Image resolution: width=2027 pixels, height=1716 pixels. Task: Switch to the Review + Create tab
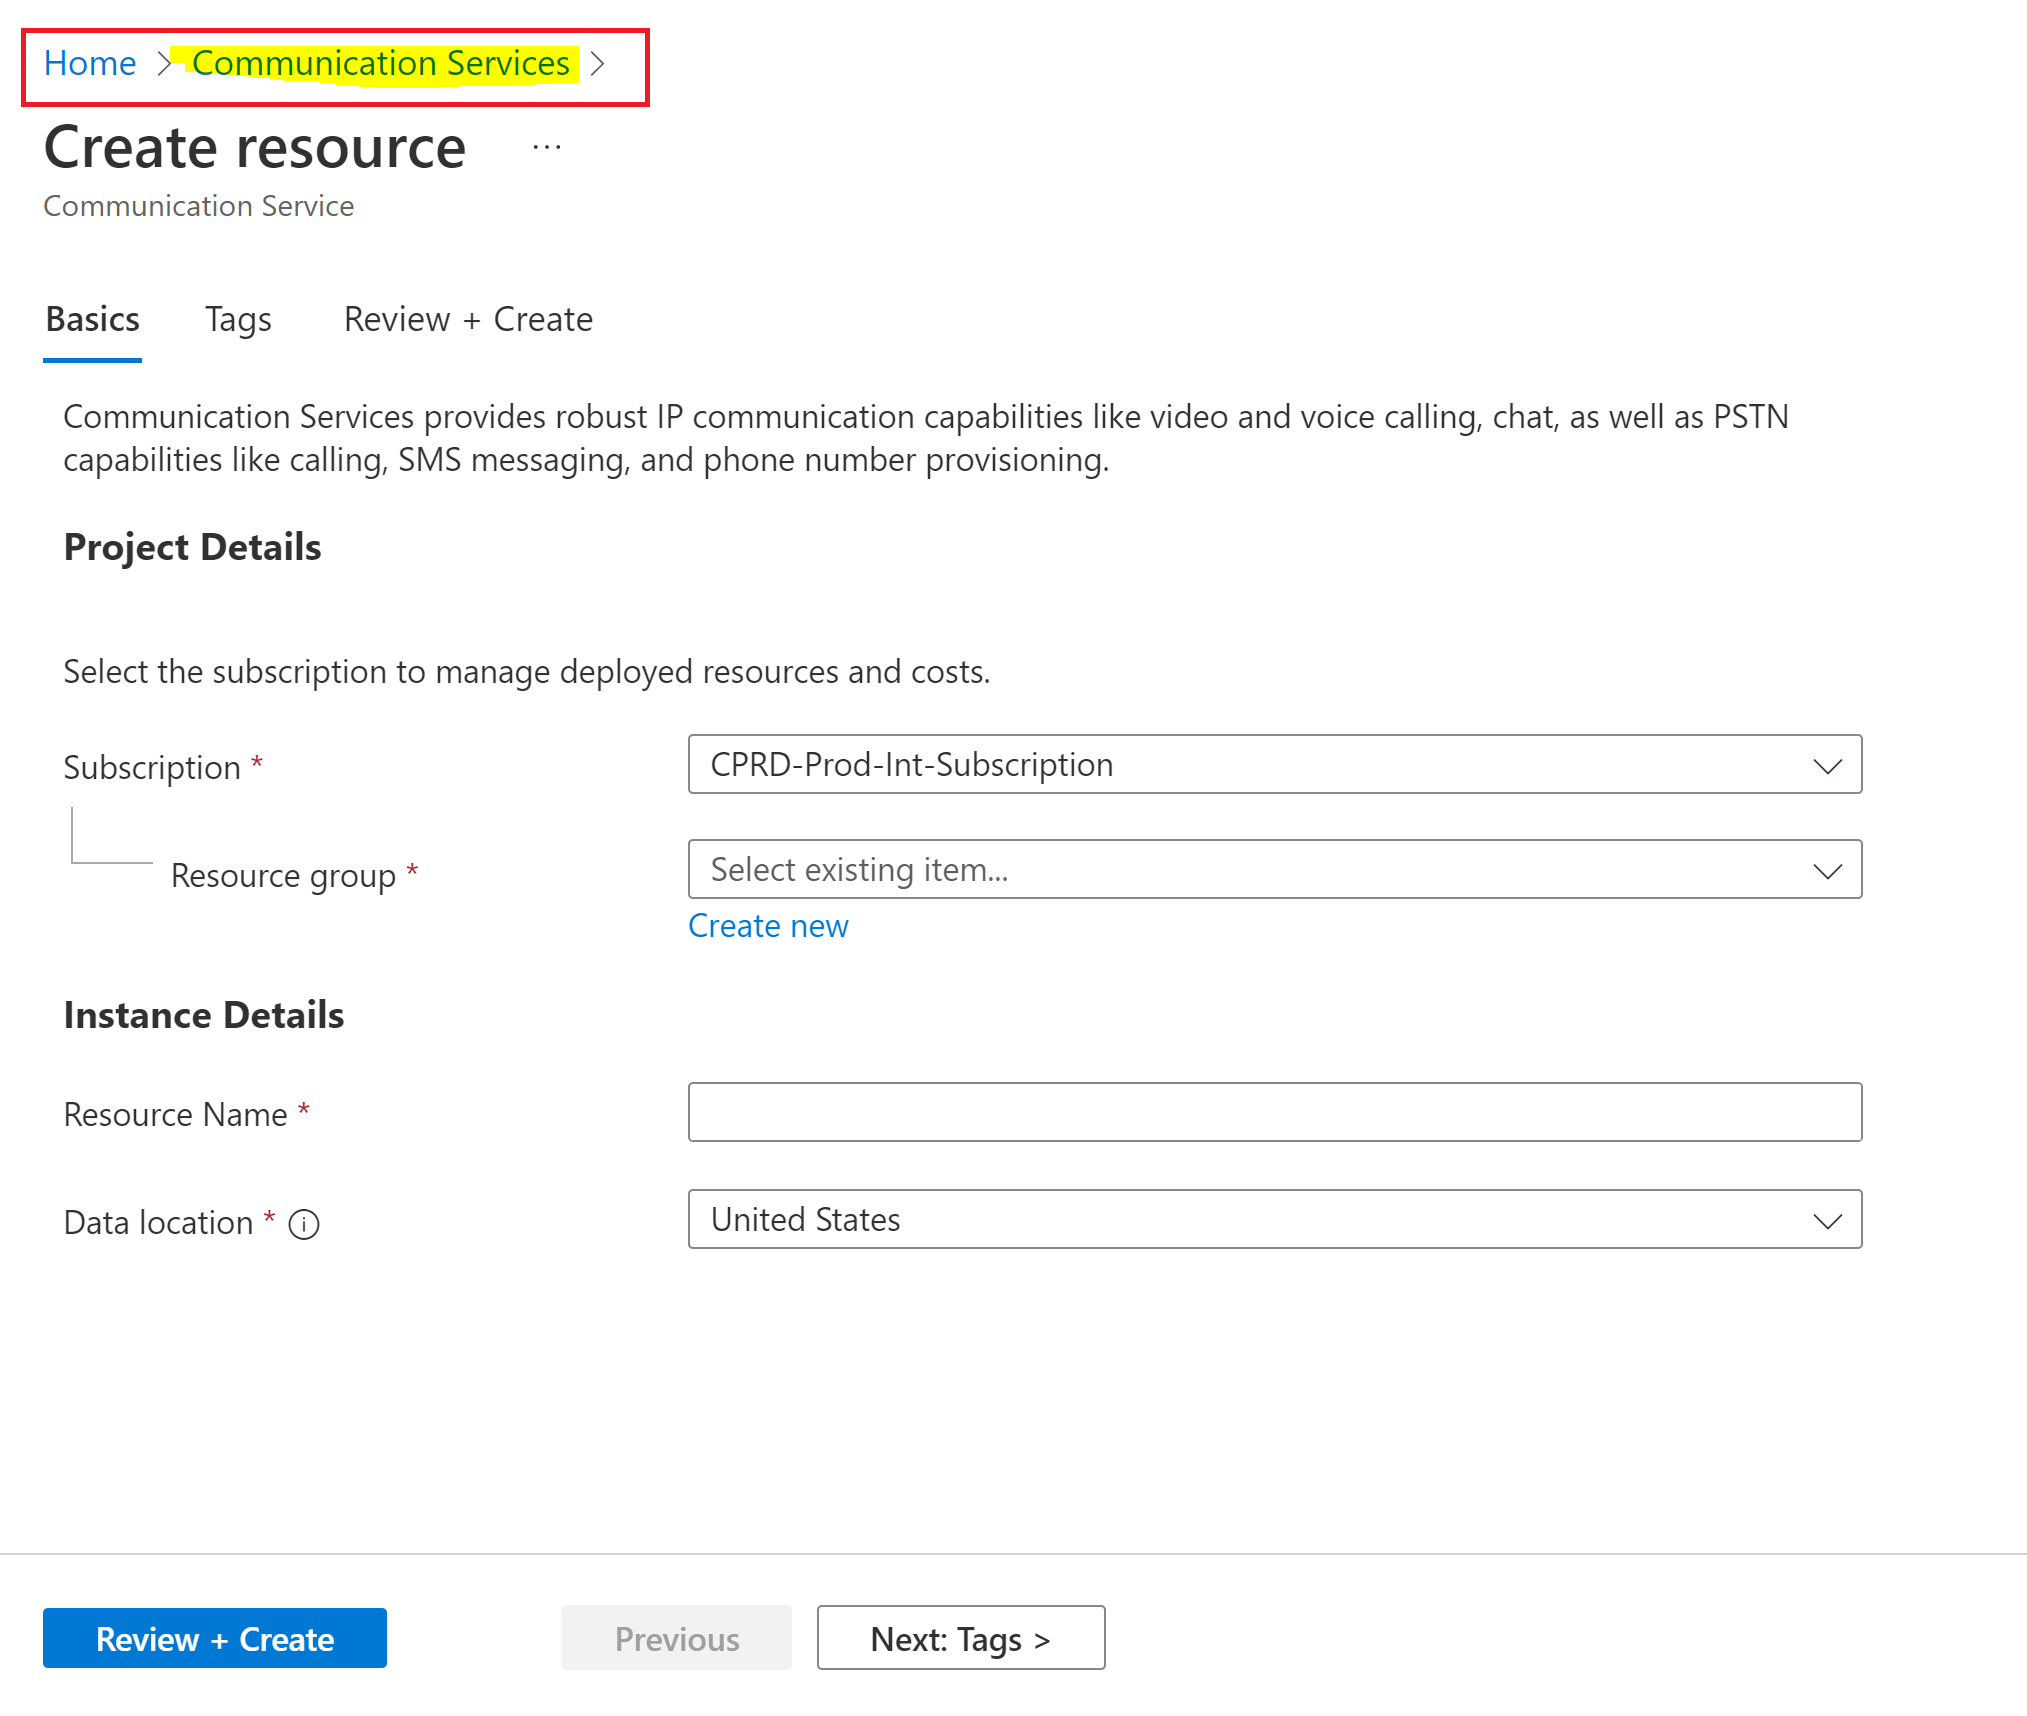coord(467,319)
